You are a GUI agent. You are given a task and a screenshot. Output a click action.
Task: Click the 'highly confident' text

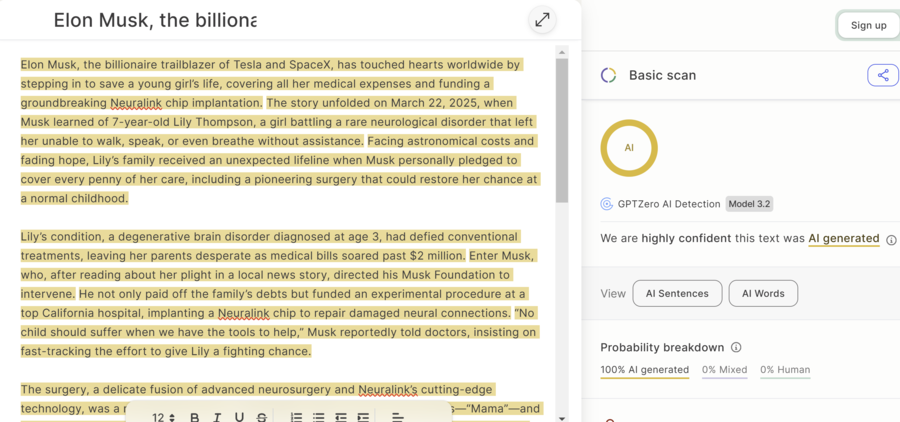click(x=686, y=238)
